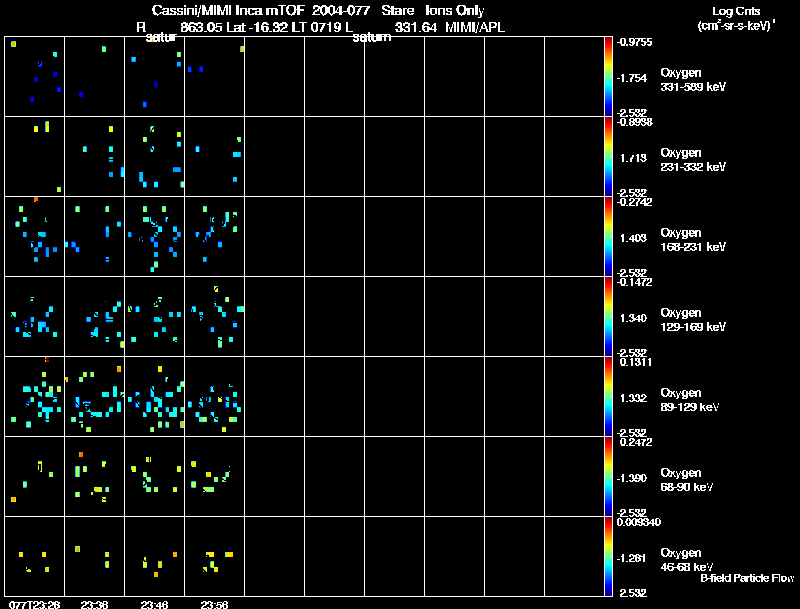Open the 231-332 keV image panel at 23:56
800x609 pixels.
[x=214, y=157]
